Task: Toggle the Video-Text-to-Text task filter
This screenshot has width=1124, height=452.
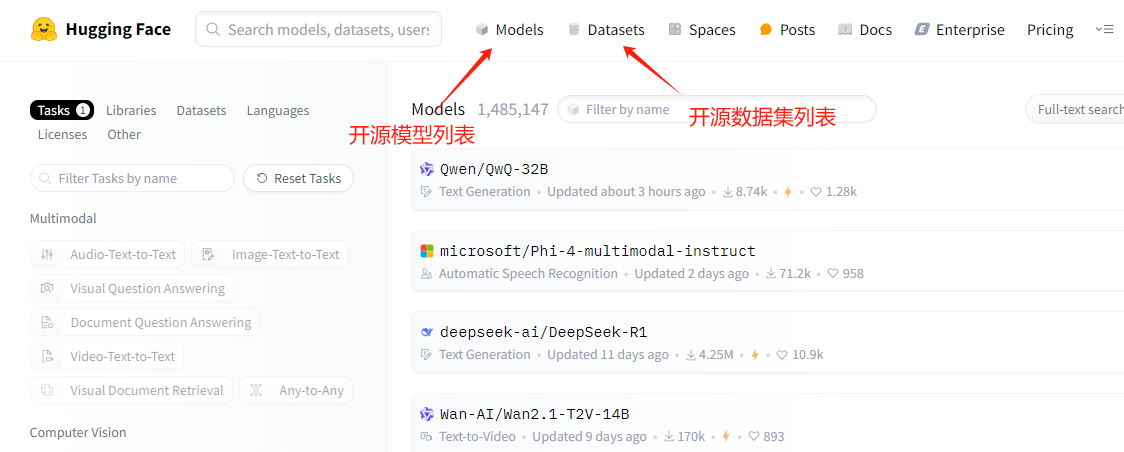Action: point(107,356)
